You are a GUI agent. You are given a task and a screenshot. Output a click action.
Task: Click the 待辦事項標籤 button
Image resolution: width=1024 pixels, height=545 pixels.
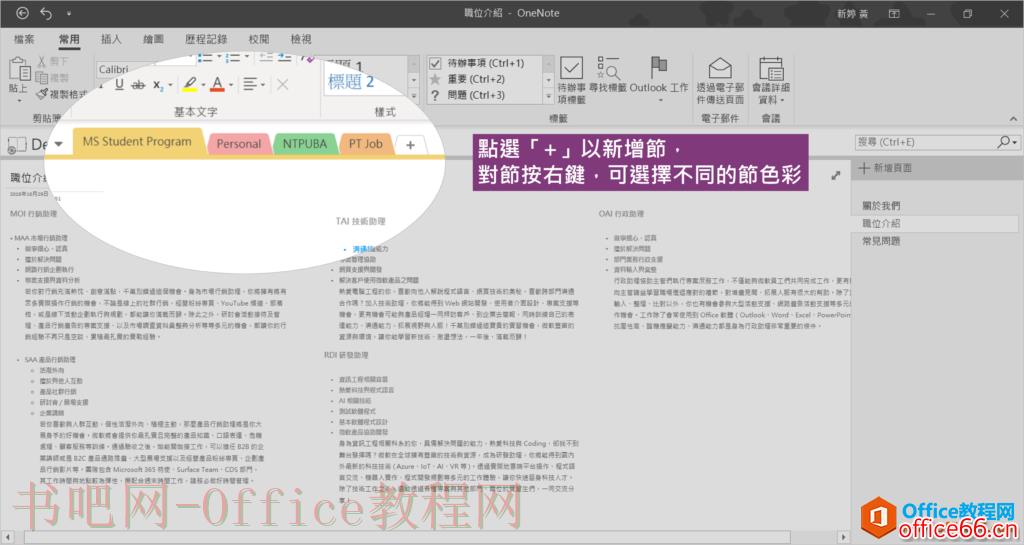click(571, 80)
